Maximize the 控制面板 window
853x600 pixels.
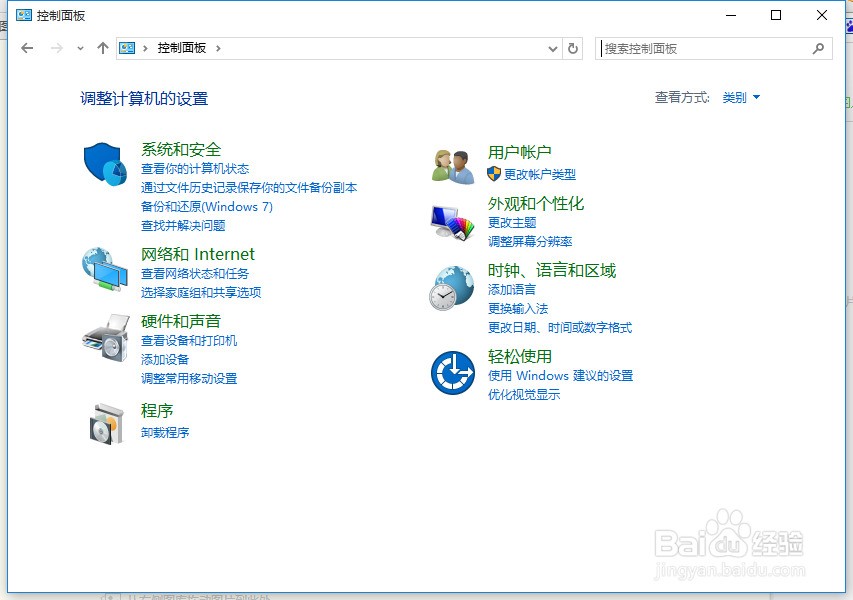point(776,15)
